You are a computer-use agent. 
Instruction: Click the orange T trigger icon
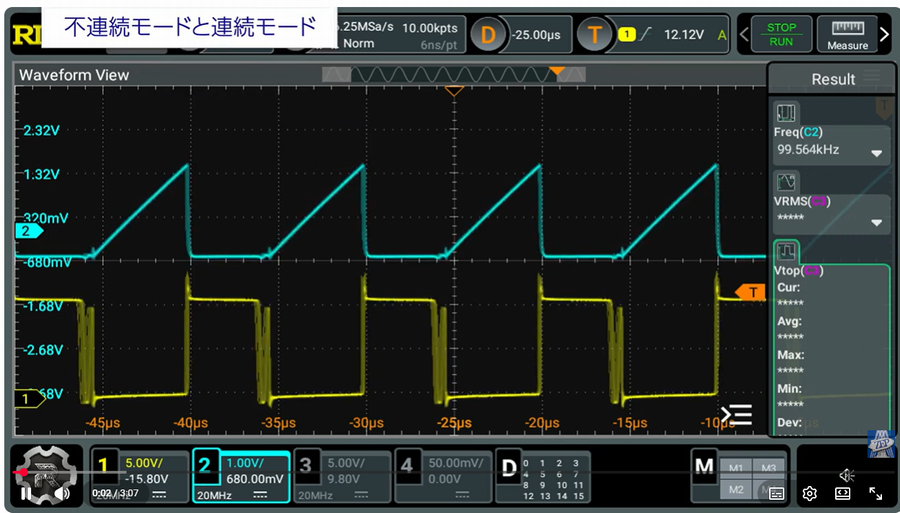(594, 35)
